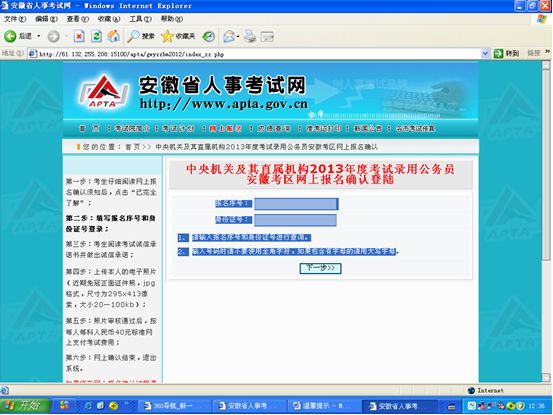This screenshot has width=553, height=415.
Task: Click the IE Back arrow icon
Action: (x=10, y=36)
